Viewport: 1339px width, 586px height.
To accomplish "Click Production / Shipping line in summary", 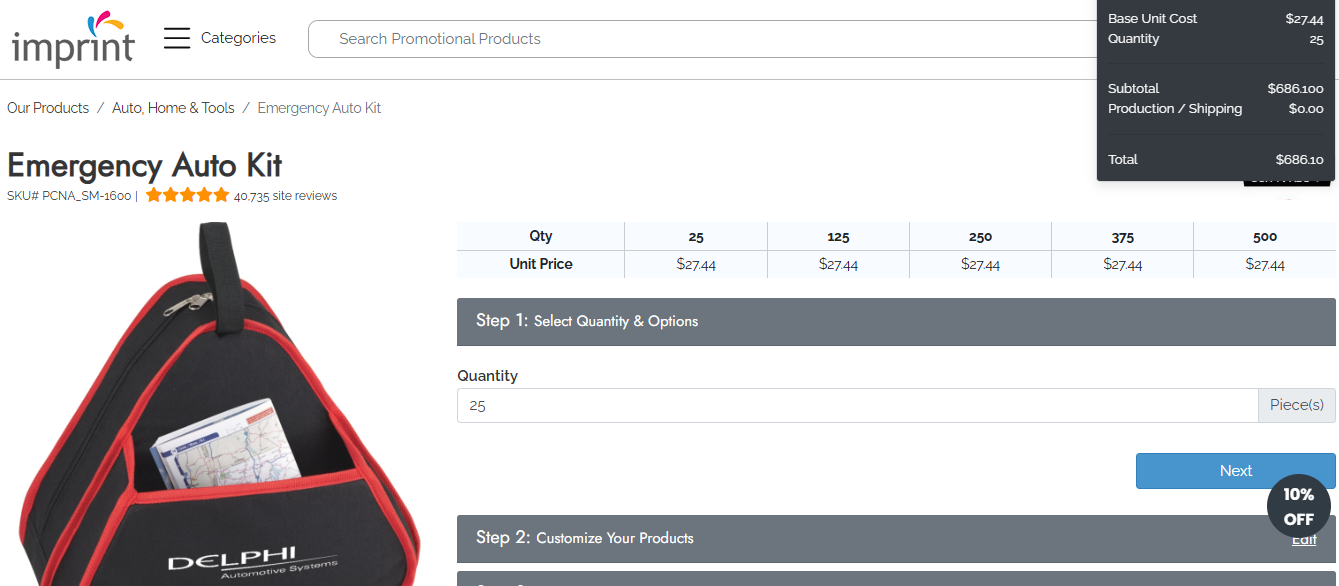I will click(1215, 109).
